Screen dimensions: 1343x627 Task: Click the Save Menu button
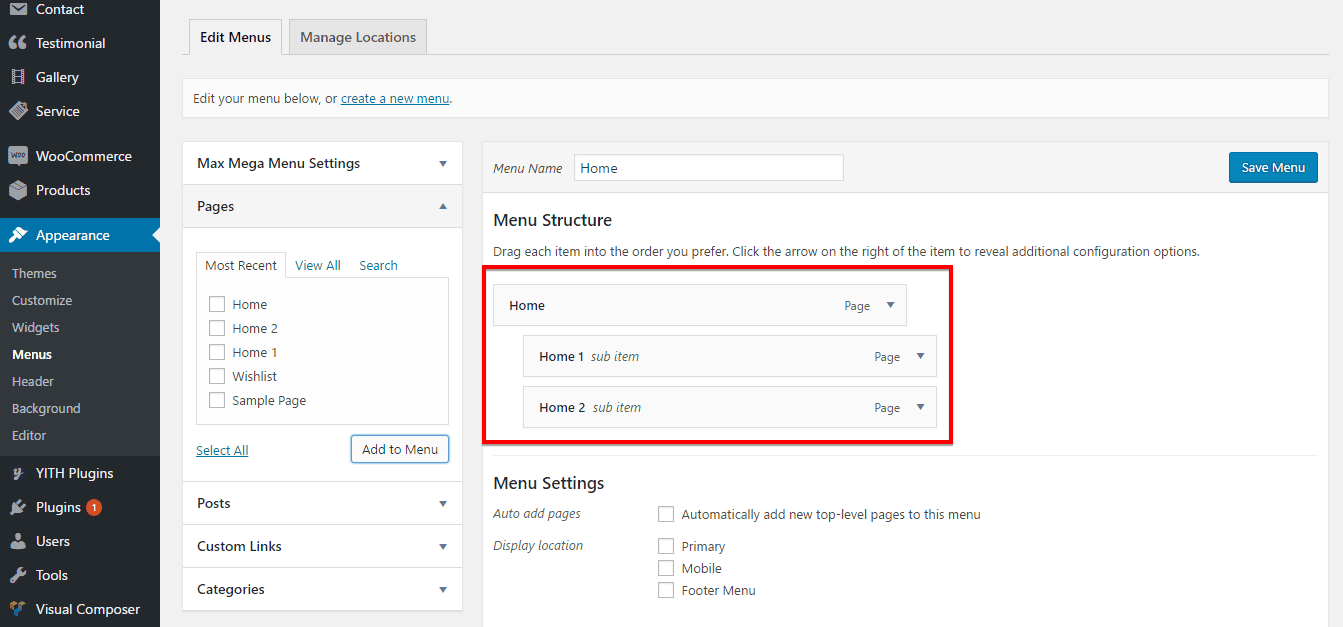1272,167
